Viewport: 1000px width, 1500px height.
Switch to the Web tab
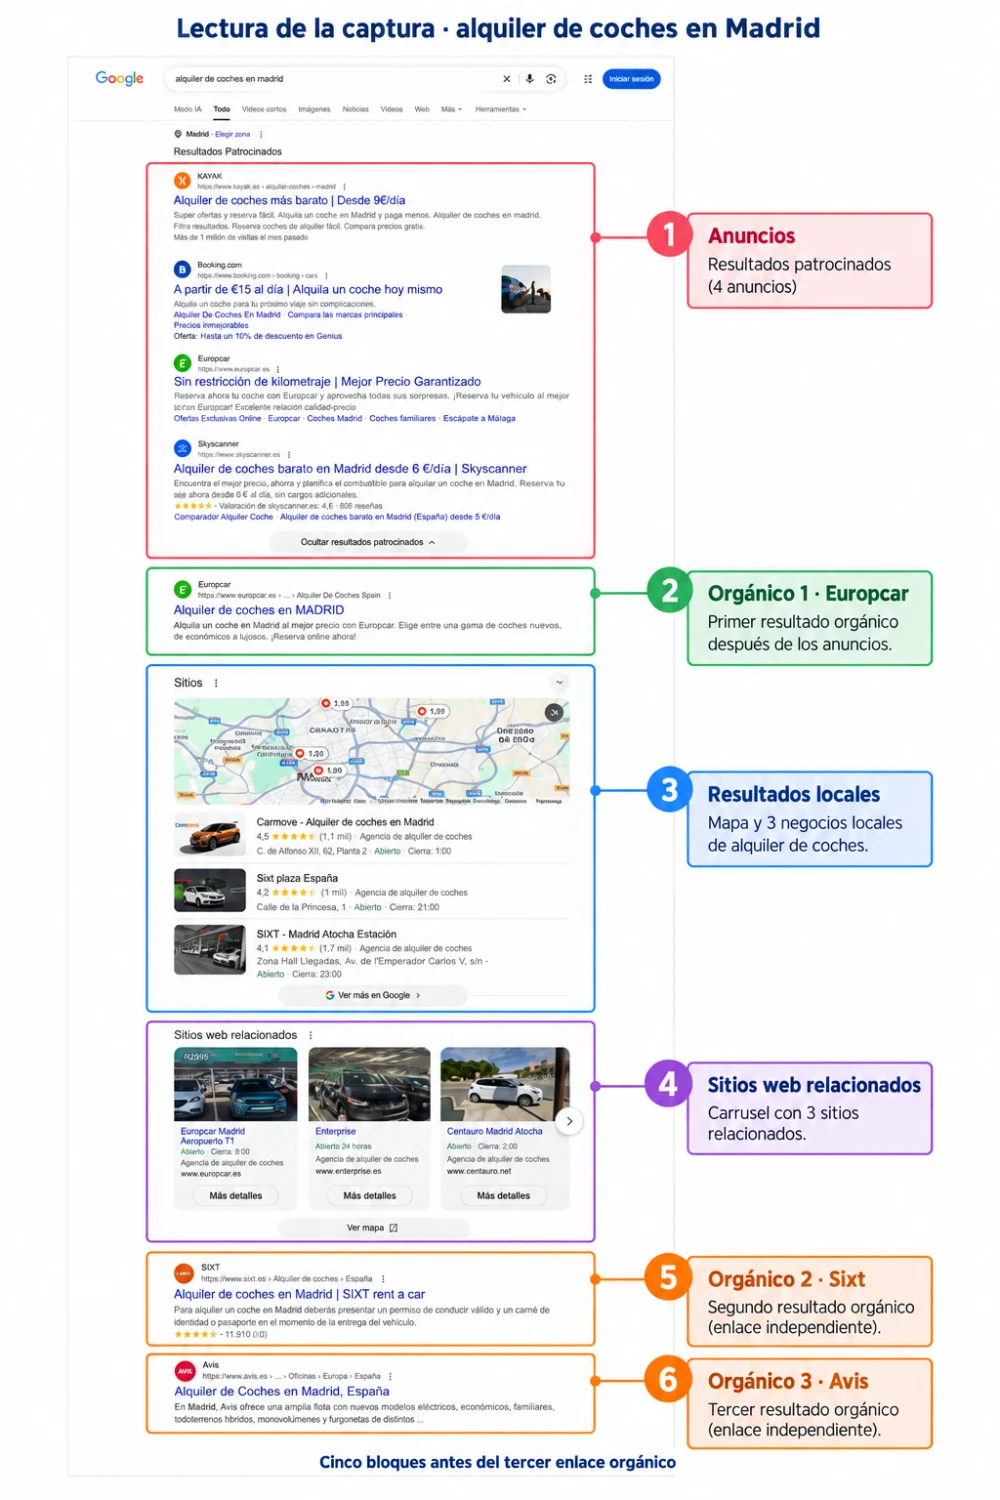(422, 109)
